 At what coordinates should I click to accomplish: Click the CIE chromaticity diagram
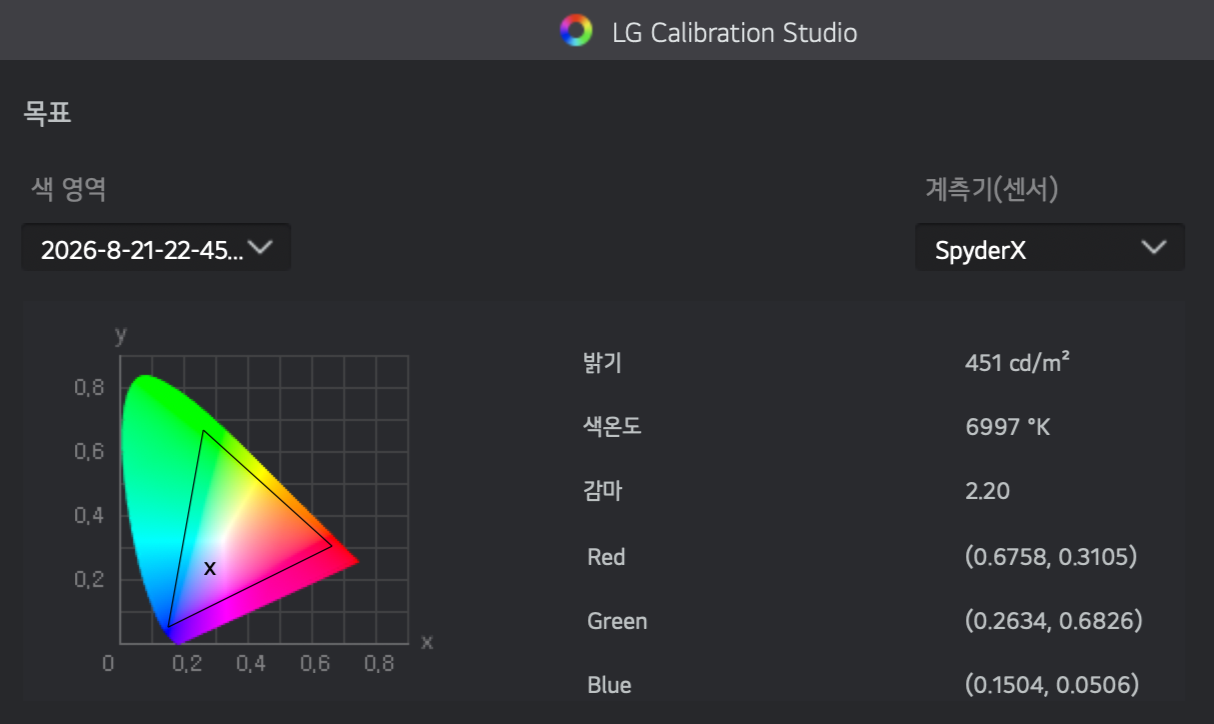tap(263, 498)
